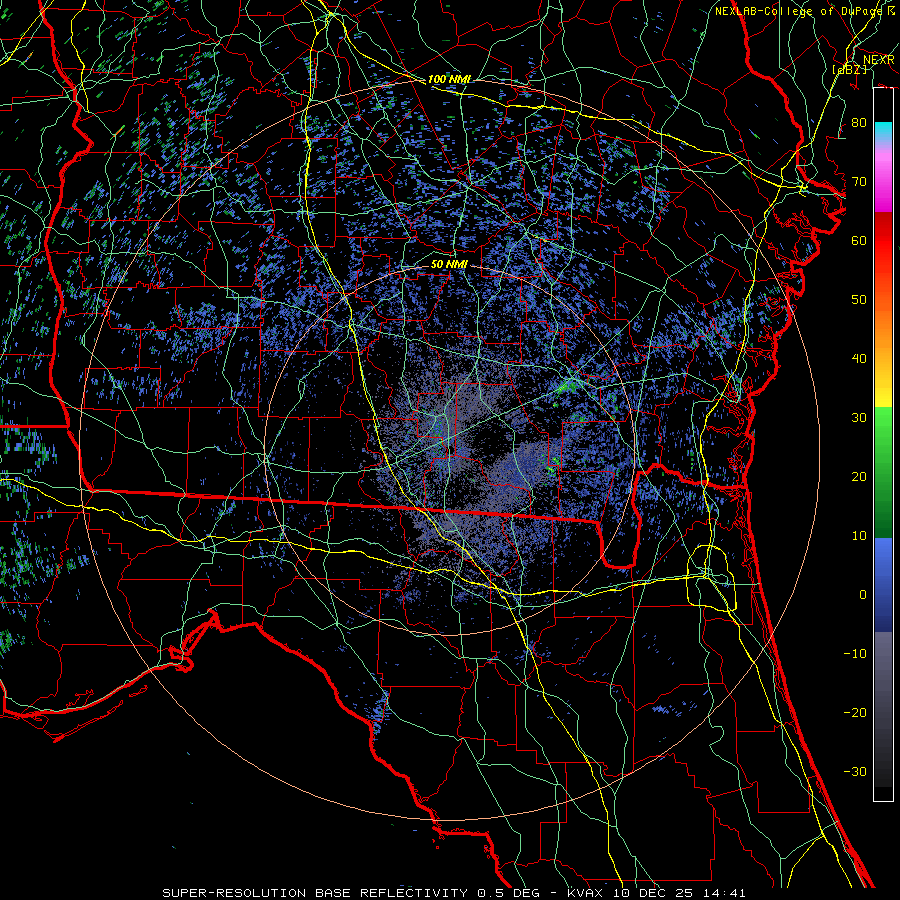Select the -10 value on dBZ scale

(855, 654)
